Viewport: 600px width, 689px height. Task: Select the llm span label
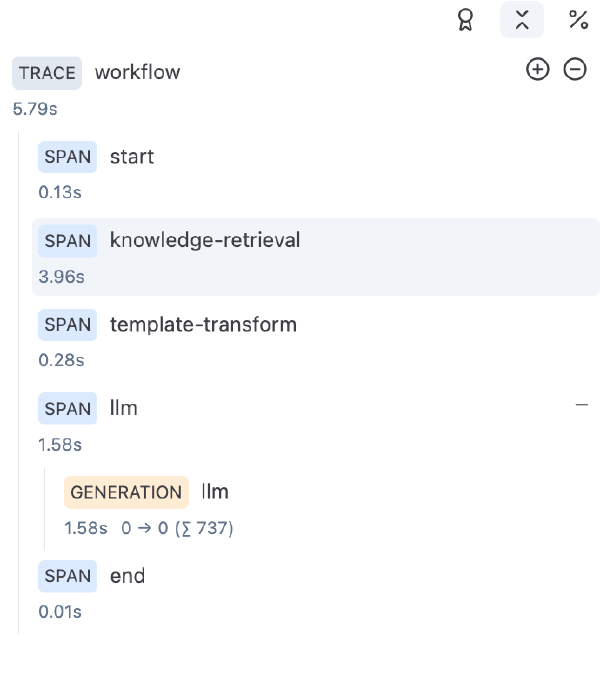click(x=124, y=408)
